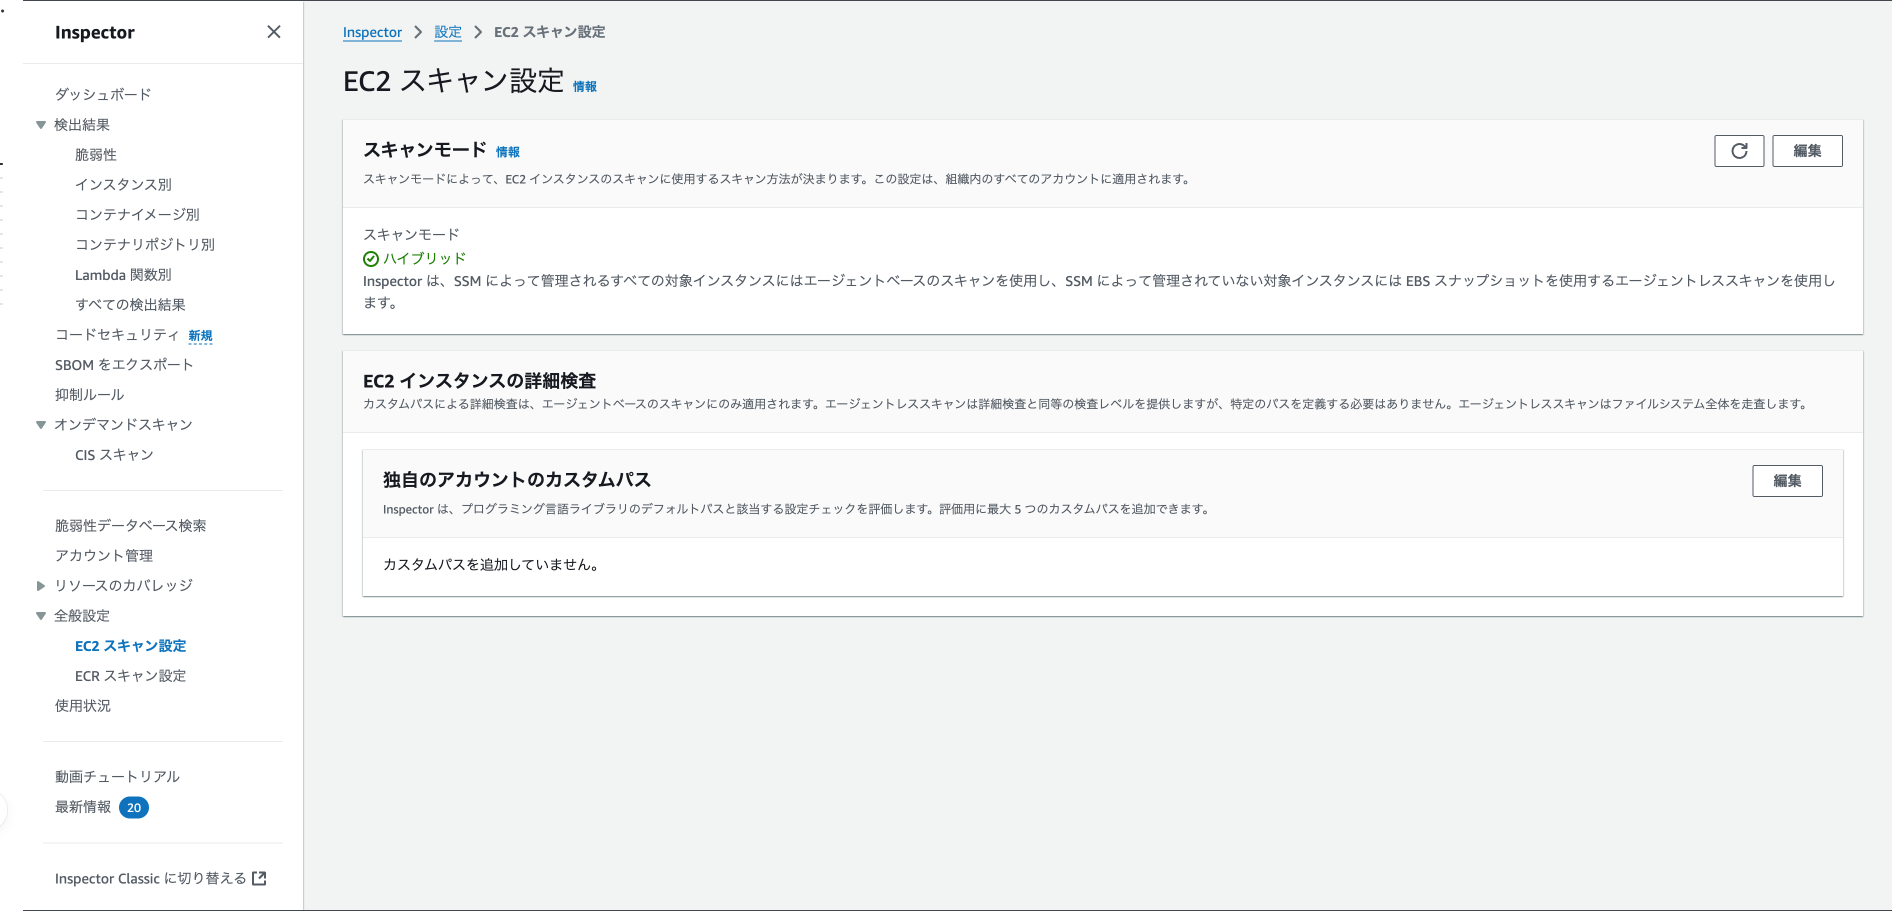Expand the リソースのカバレッジ section
The width and height of the screenshot is (1892, 911).
[x=40, y=585]
